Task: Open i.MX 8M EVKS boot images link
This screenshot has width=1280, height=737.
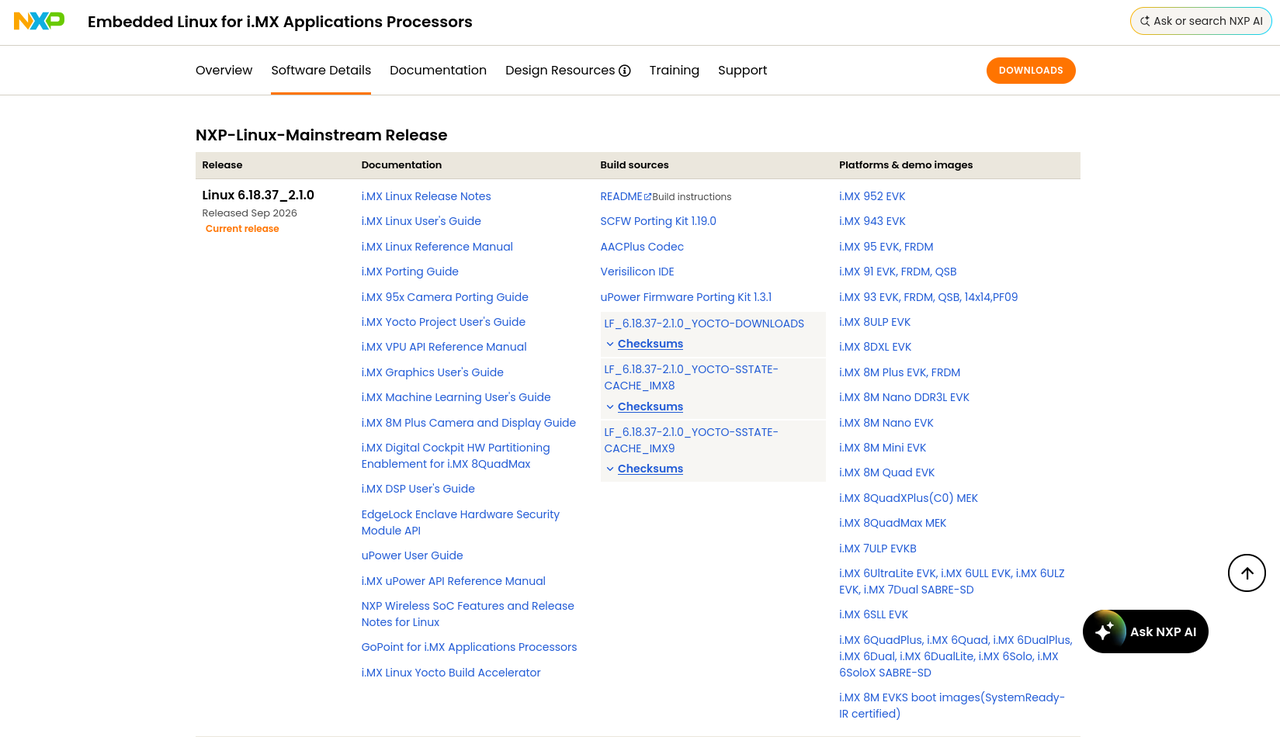Action: (x=952, y=706)
